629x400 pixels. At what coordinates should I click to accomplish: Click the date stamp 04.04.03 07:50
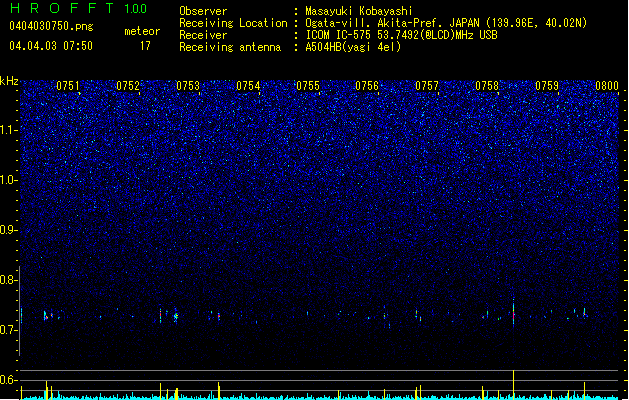(51, 46)
